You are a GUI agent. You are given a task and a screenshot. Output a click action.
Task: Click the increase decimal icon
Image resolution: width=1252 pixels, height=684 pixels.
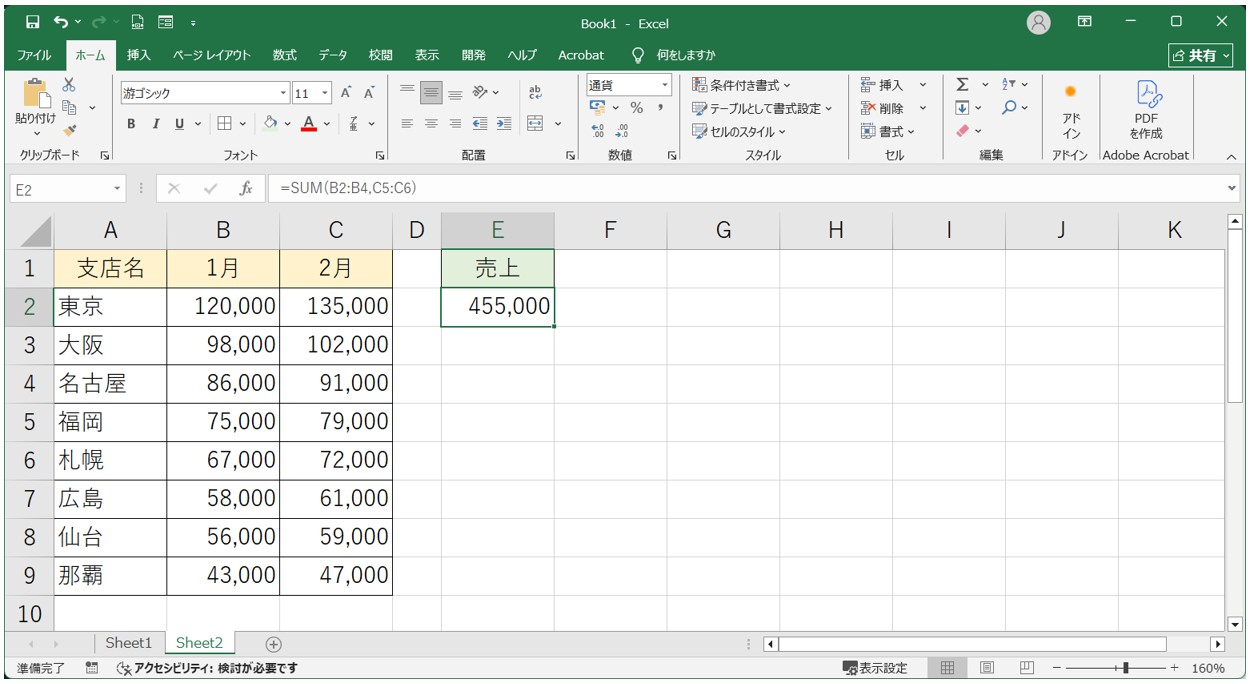tap(599, 131)
